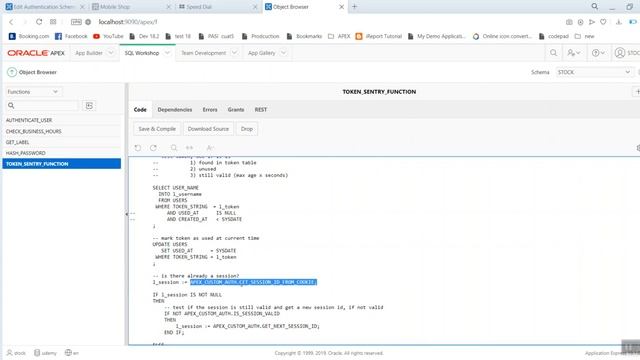The height and width of the screenshot is (360, 640).
Task: Expand the SQL Workshop dropdown arrow
Action: click(x=167, y=53)
